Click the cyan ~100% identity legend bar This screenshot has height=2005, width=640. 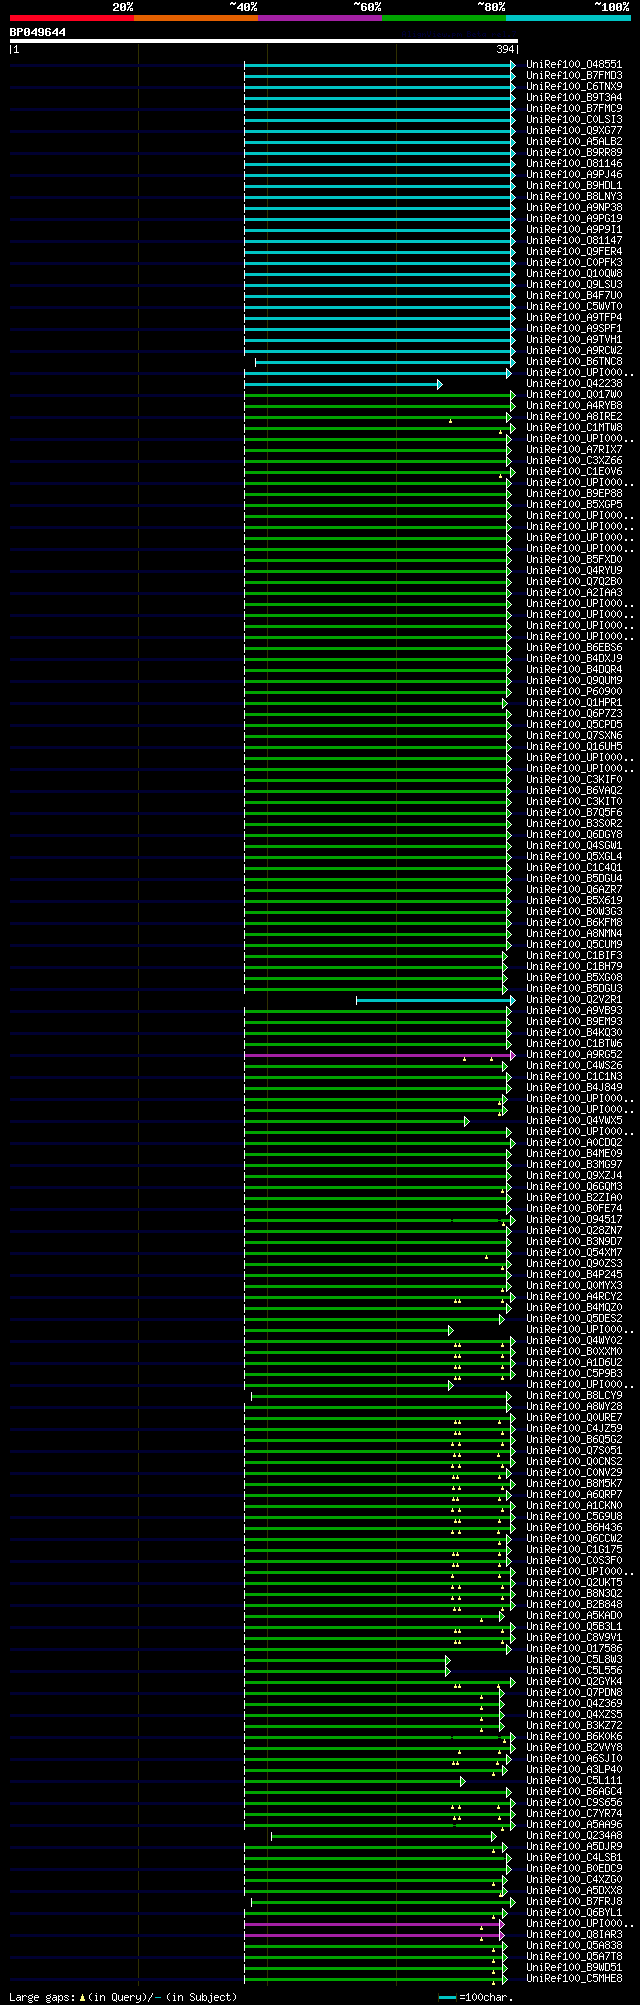[x=567, y=18]
